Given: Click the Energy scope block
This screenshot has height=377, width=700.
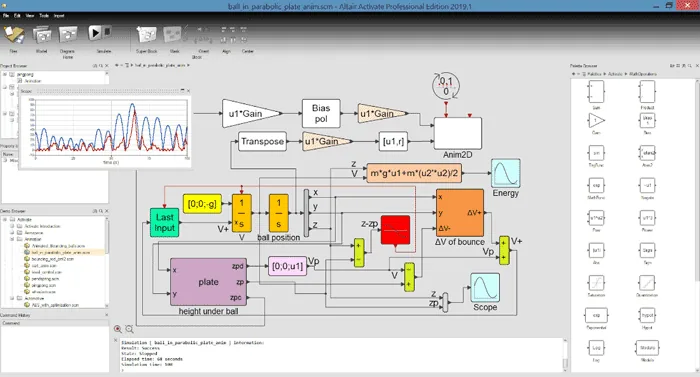Looking at the screenshot, I should coord(505,173).
